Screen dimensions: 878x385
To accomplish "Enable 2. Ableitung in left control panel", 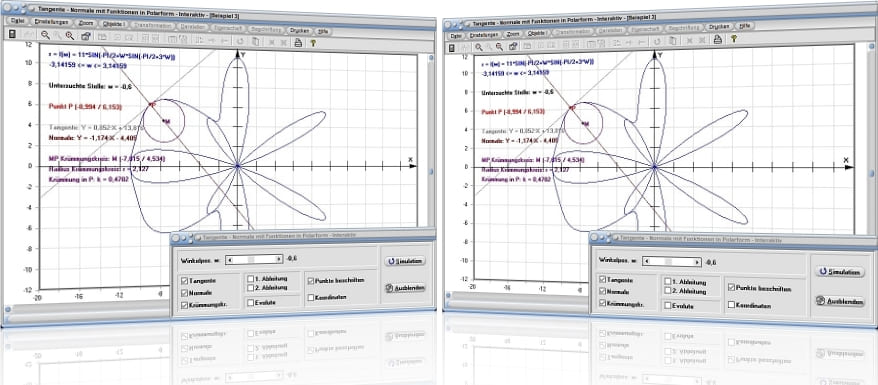I will pyautogui.click(x=250, y=287).
